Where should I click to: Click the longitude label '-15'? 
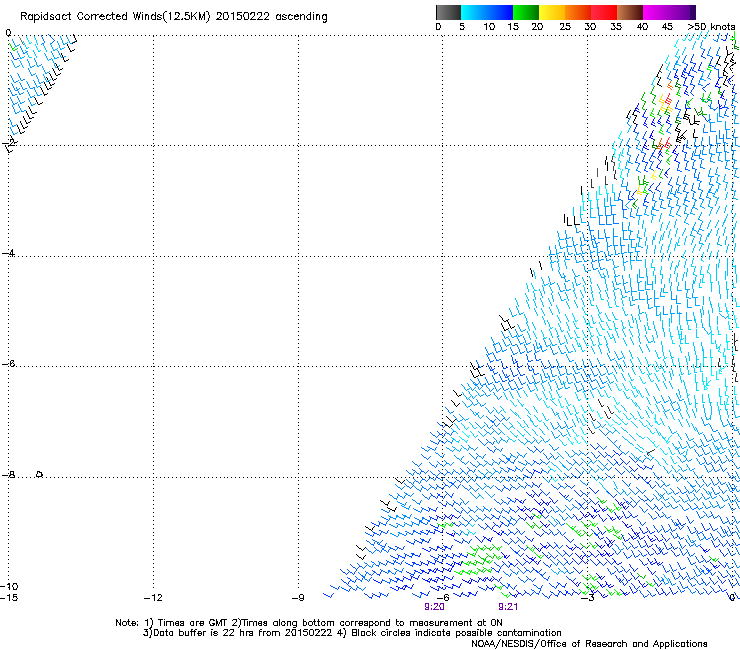click(x=8, y=598)
